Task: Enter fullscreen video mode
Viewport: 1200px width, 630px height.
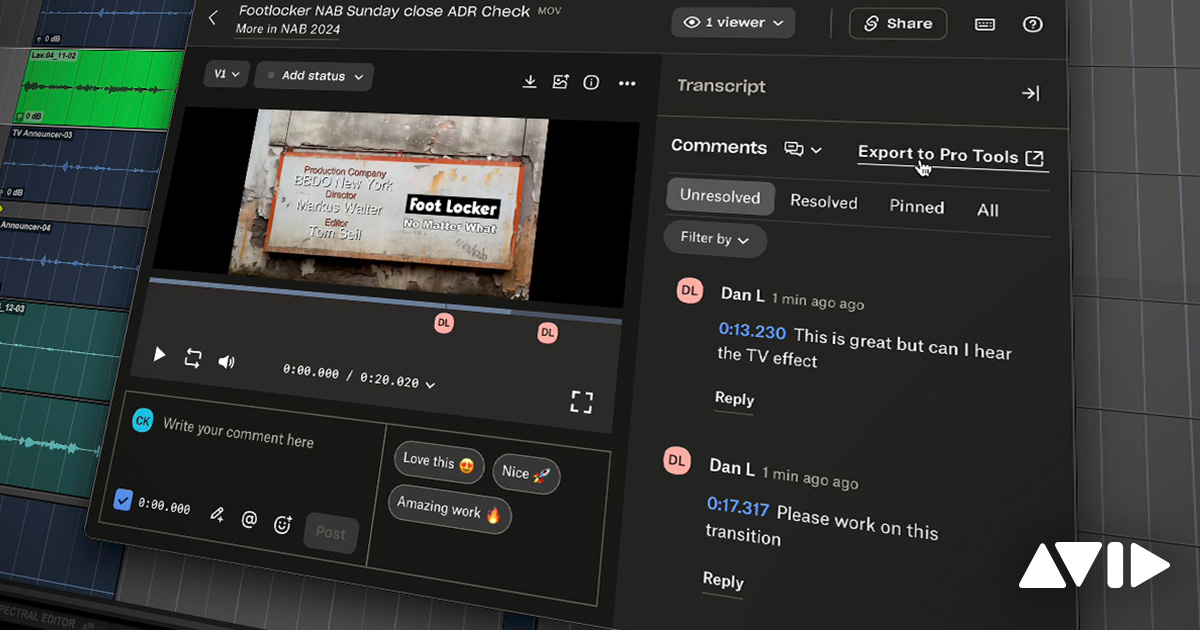Action: 581,402
